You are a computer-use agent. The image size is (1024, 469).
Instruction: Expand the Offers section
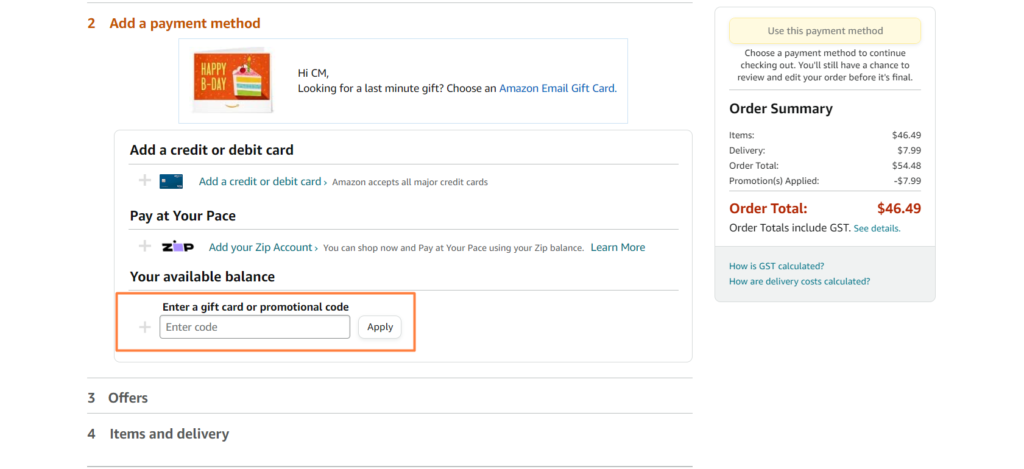tap(127, 398)
